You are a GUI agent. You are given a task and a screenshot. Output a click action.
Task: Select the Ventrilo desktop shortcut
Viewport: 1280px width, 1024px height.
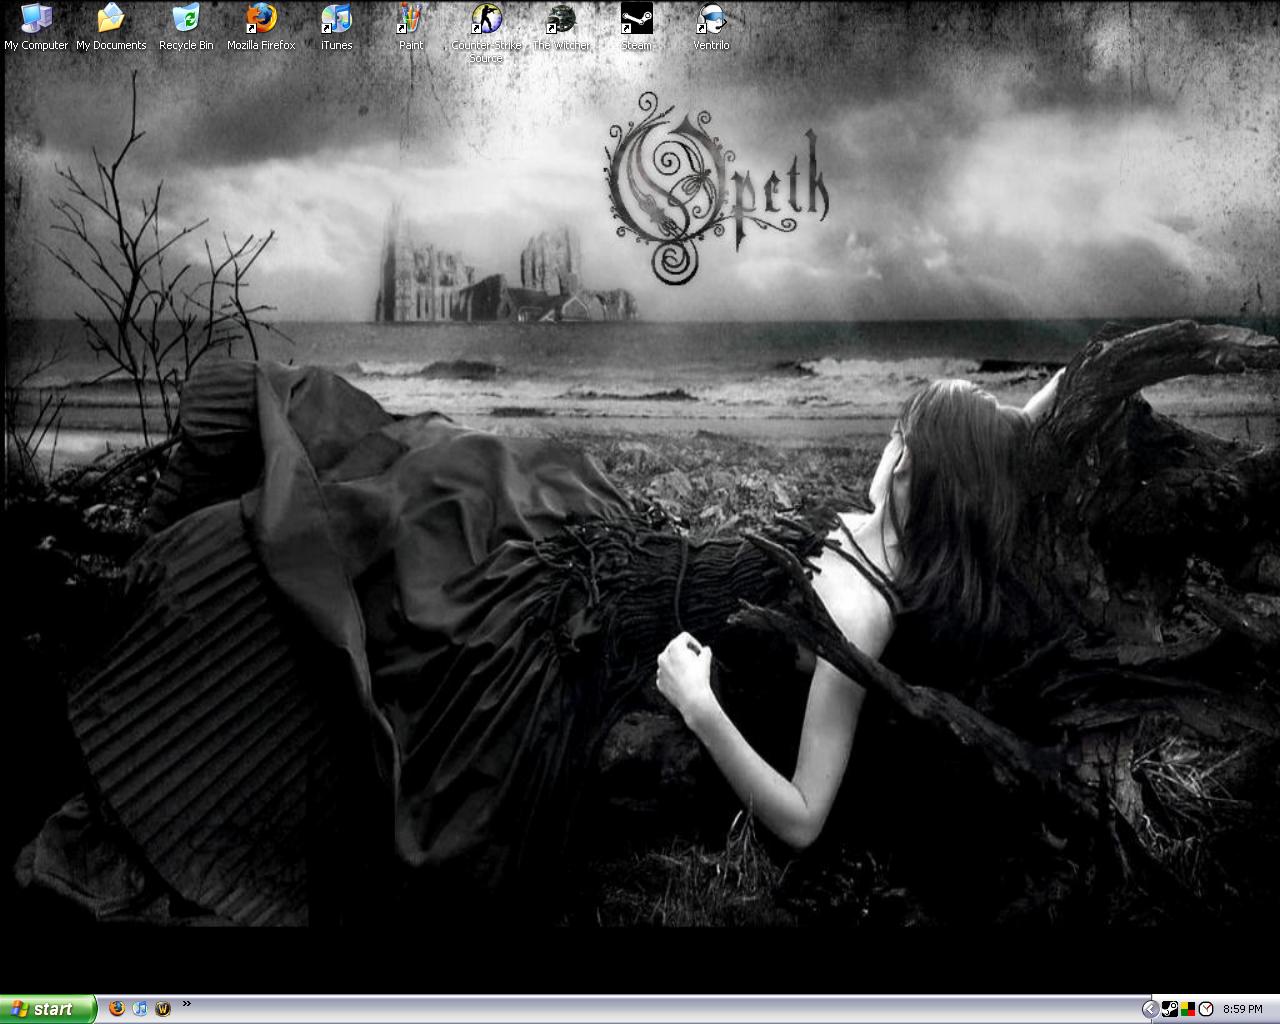point(711,27)
